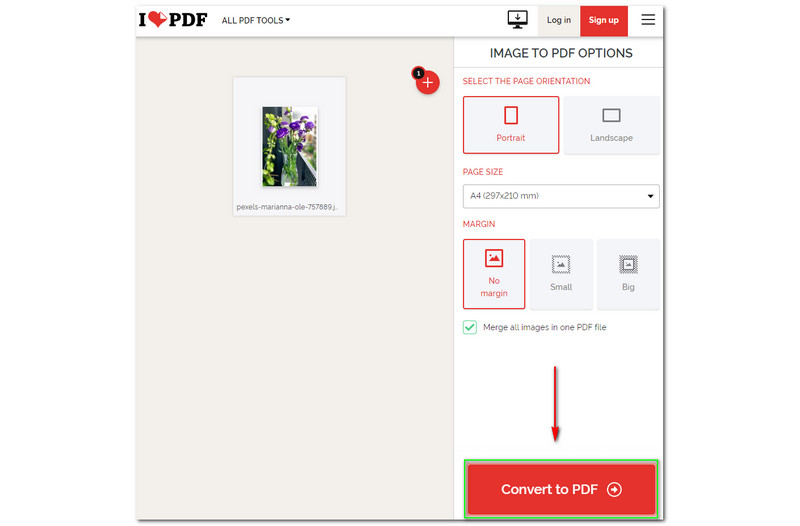
Task: Choose the Small margin icon
Action: (x=561, y=264)
